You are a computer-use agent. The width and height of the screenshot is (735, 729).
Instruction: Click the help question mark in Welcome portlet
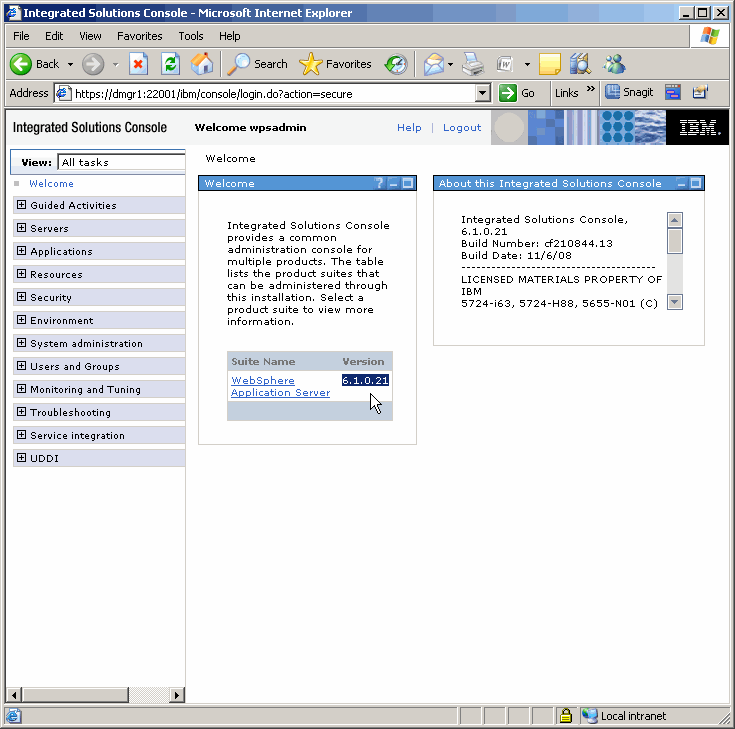[379, 184]
